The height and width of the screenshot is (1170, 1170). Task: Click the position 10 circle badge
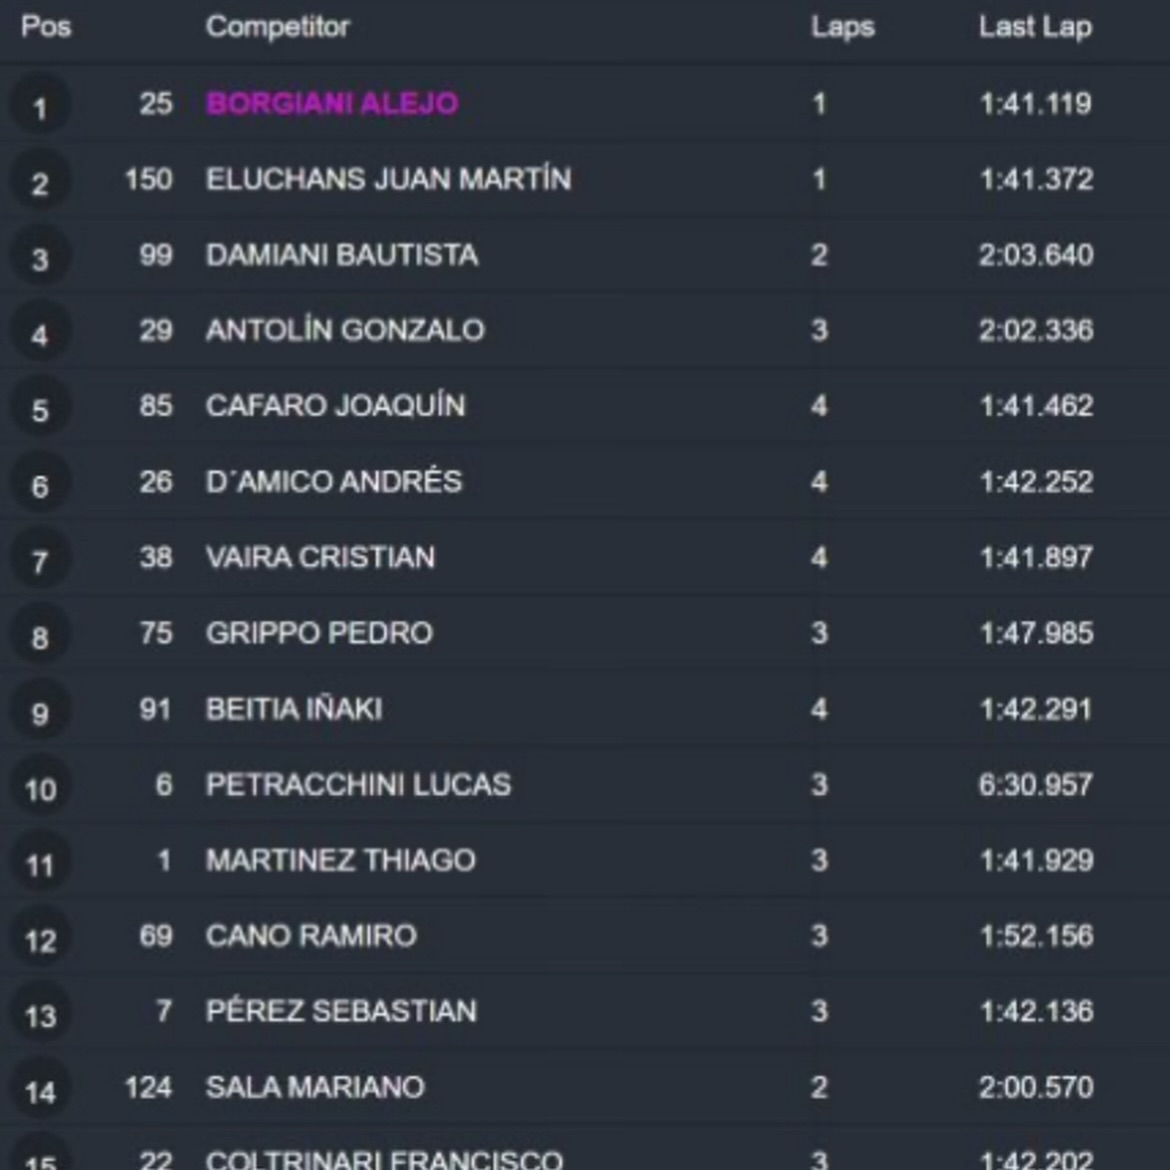40,788
